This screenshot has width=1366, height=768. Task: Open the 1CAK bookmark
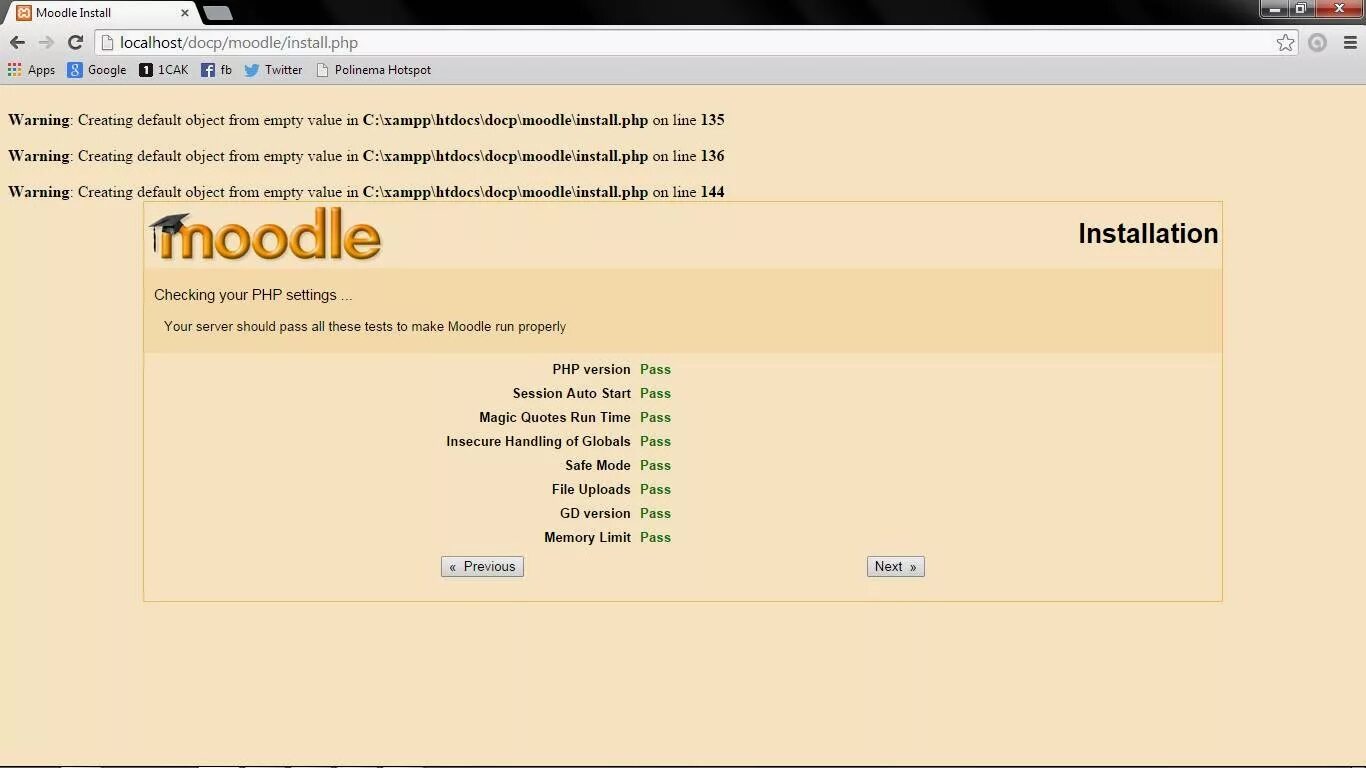pyautogui.click(x=163, y=70)
